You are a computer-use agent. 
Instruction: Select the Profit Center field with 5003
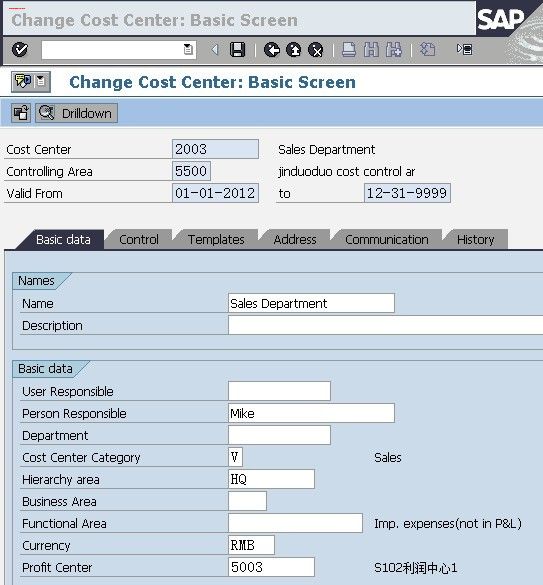(271, 567)
